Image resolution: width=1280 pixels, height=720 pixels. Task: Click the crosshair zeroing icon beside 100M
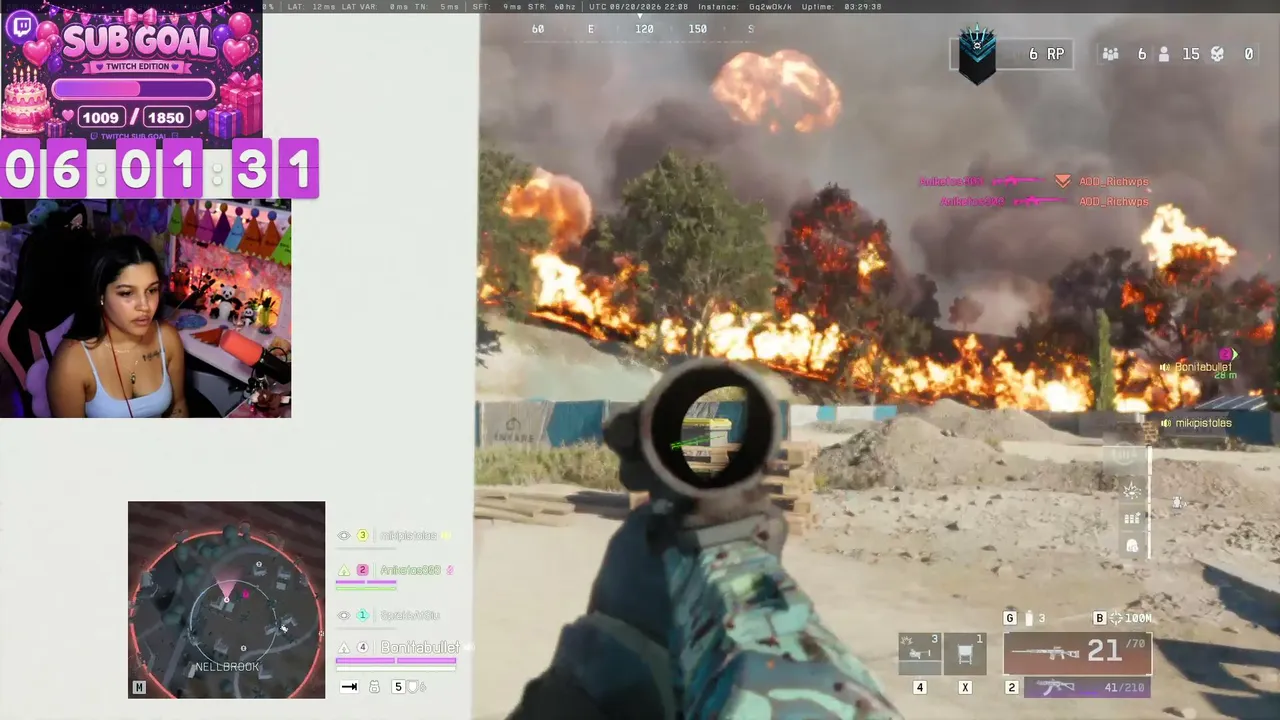(1117, 618)
